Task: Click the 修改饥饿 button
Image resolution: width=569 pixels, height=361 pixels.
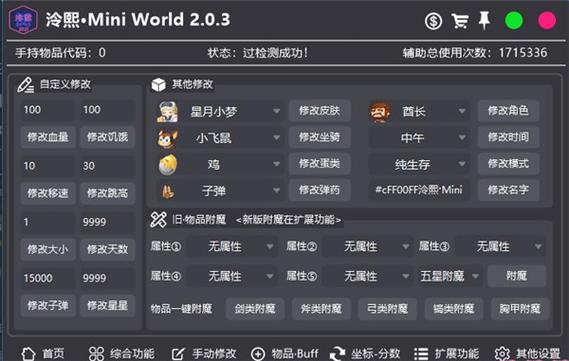Action: 107,137
